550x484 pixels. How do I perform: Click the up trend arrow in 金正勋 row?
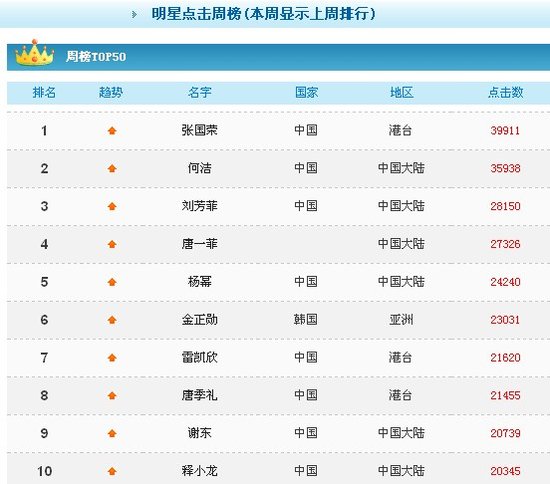[x=112, y=320]
